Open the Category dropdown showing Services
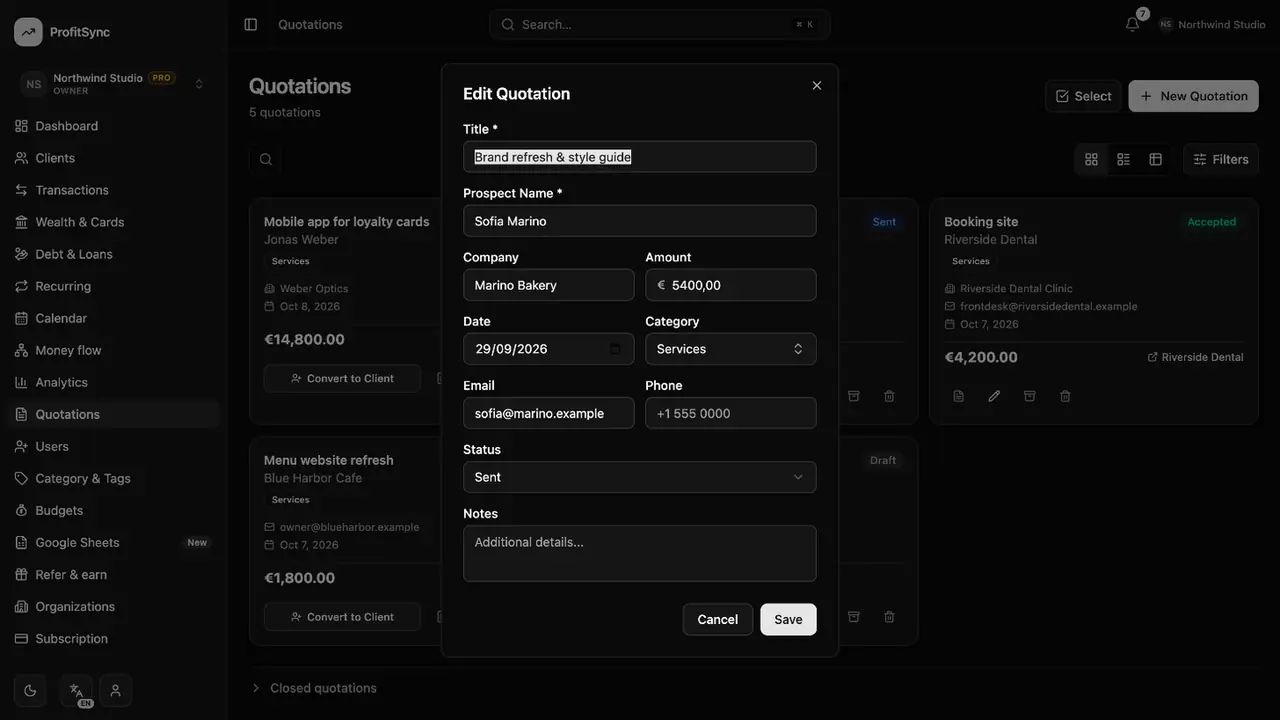Screen dimensions: 1280x720 click(731, 349)
